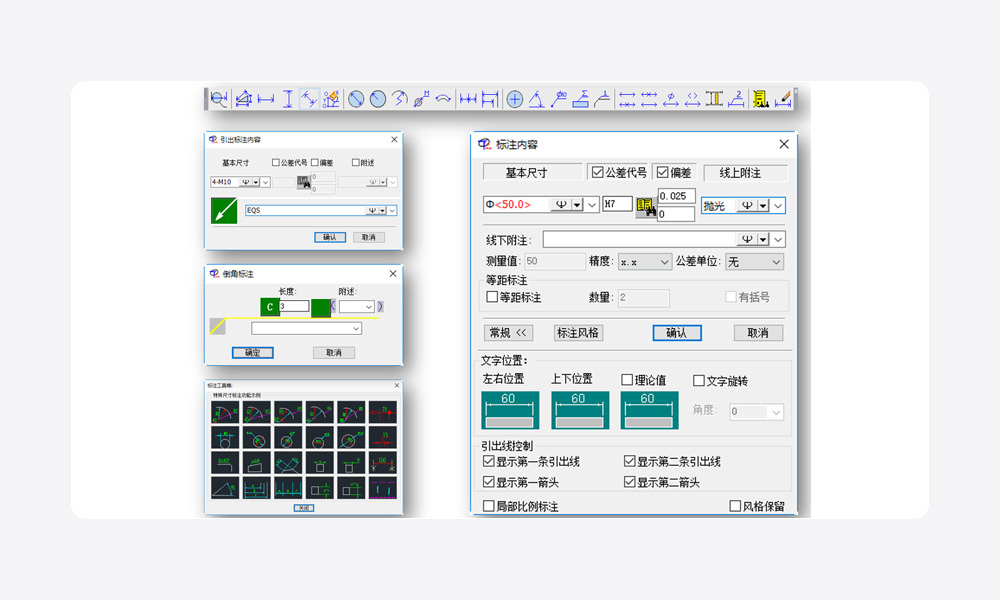Screen dimensions: 1000x600
Task: Select the angle dimension tool
Action: [536, 99]
